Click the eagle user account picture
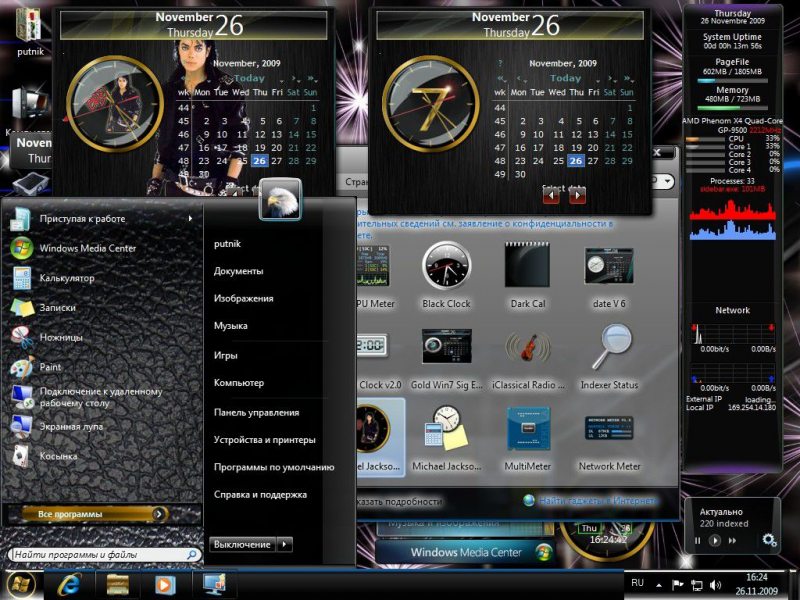Image resolution: width=800 pixels, height=600 pixels. point(280,199)
